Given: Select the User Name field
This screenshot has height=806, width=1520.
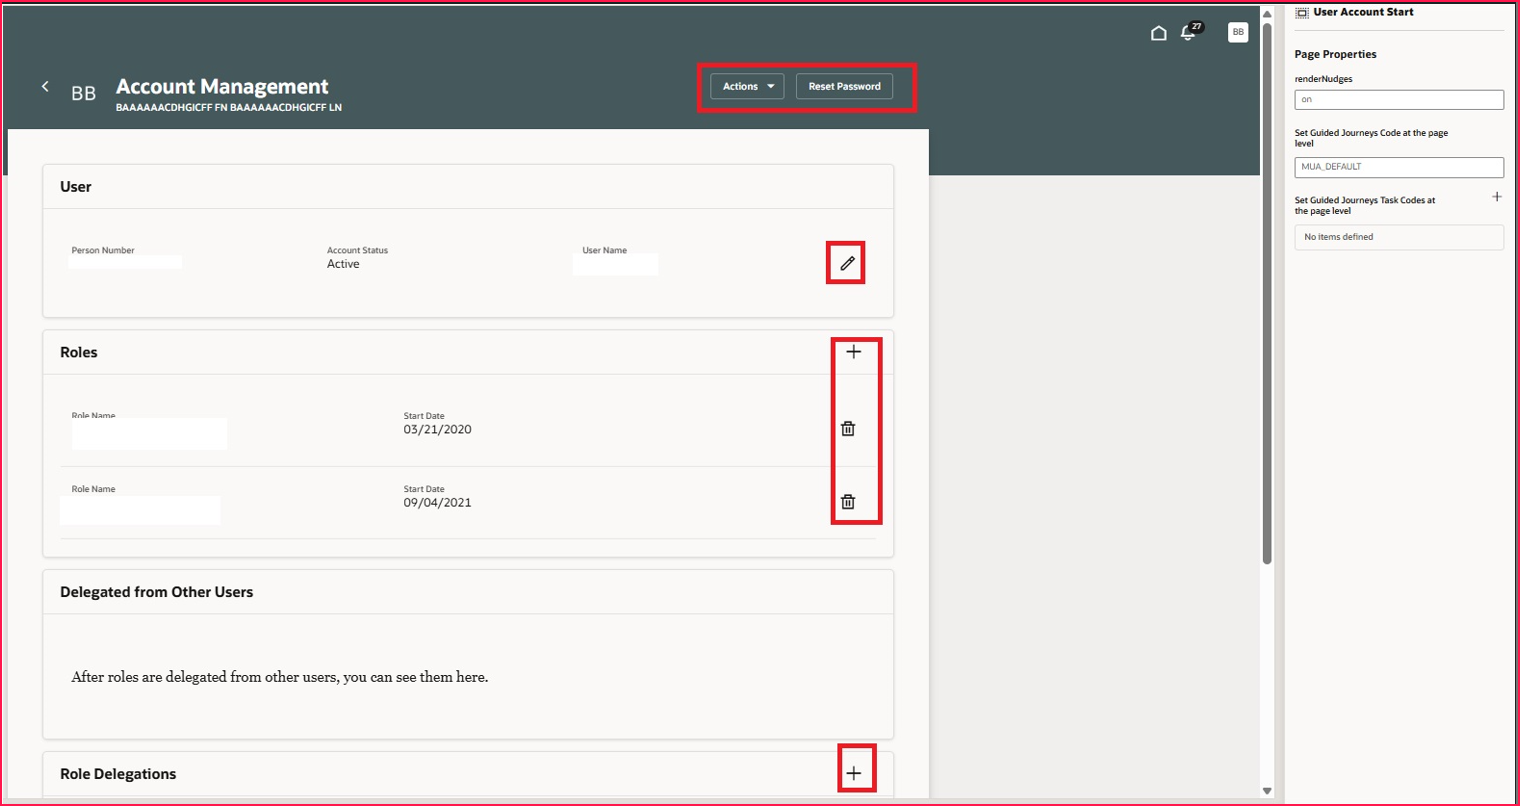Looking at the screenshot, I should (615, 264).
